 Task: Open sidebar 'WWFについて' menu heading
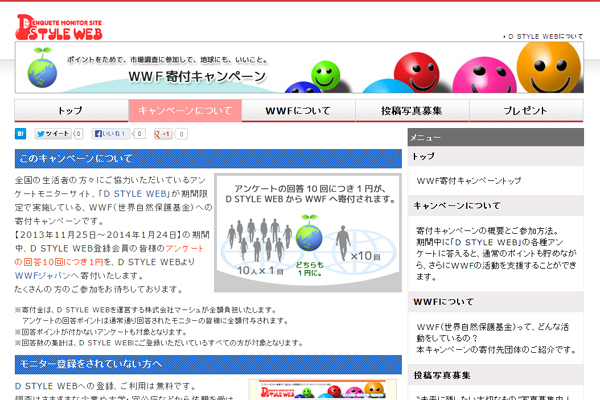[x=442, y=301]
